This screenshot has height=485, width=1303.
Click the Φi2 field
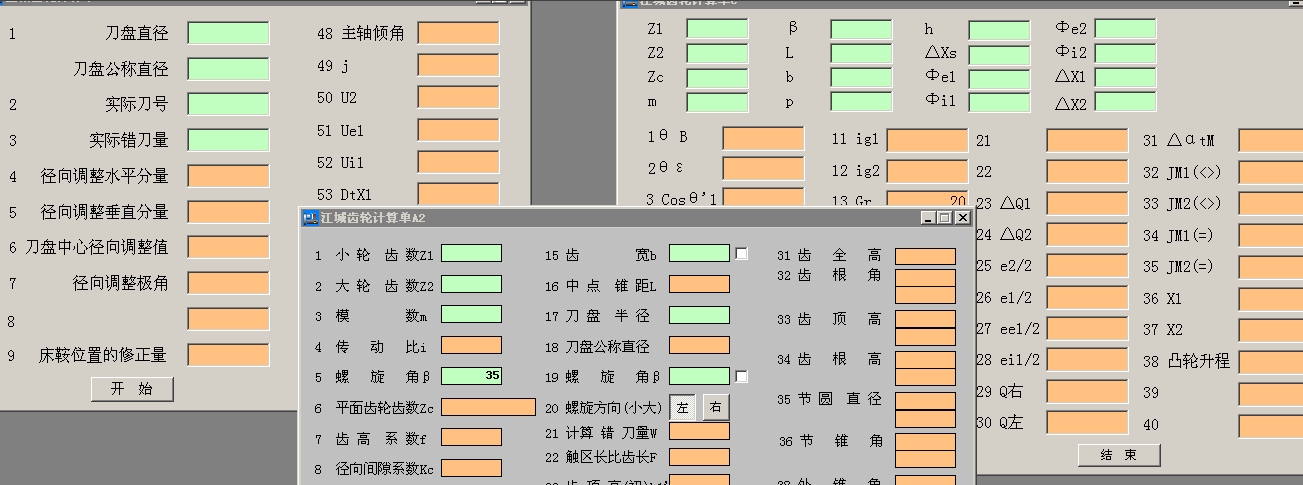tap(1125, 54)
